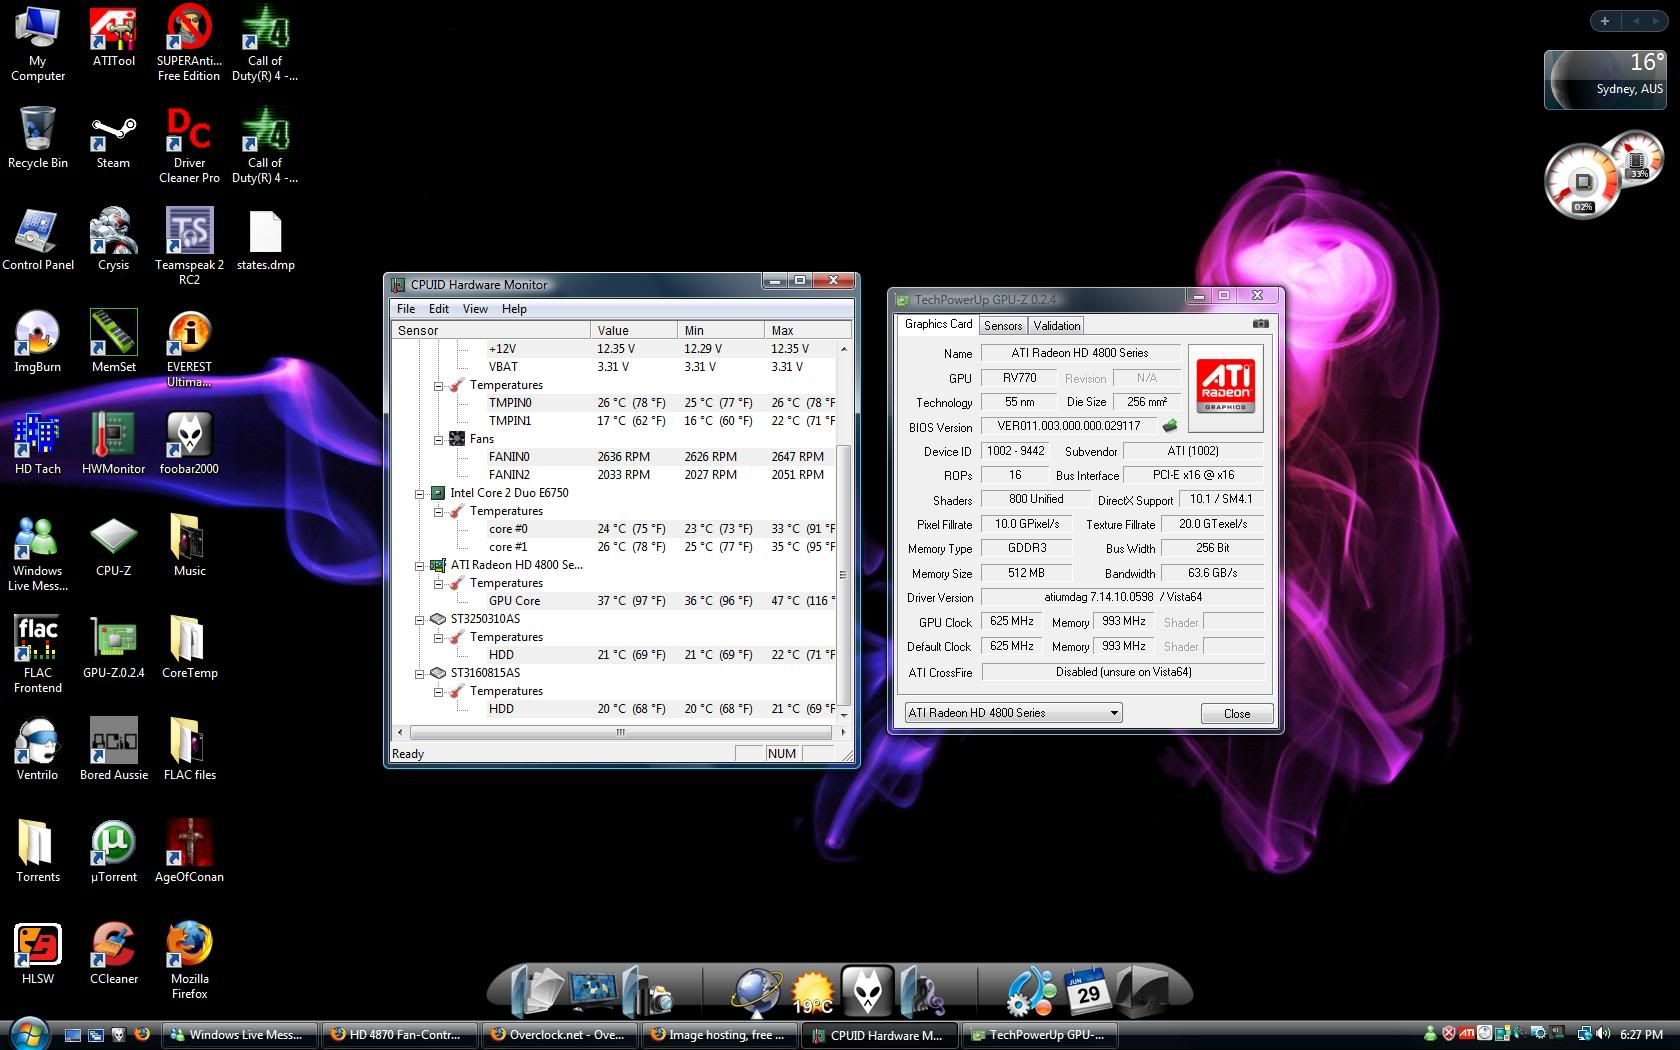Click the BIOS save chip icon in GPU-Z
The image size is (1680, 1050).
pos(1169,426)
